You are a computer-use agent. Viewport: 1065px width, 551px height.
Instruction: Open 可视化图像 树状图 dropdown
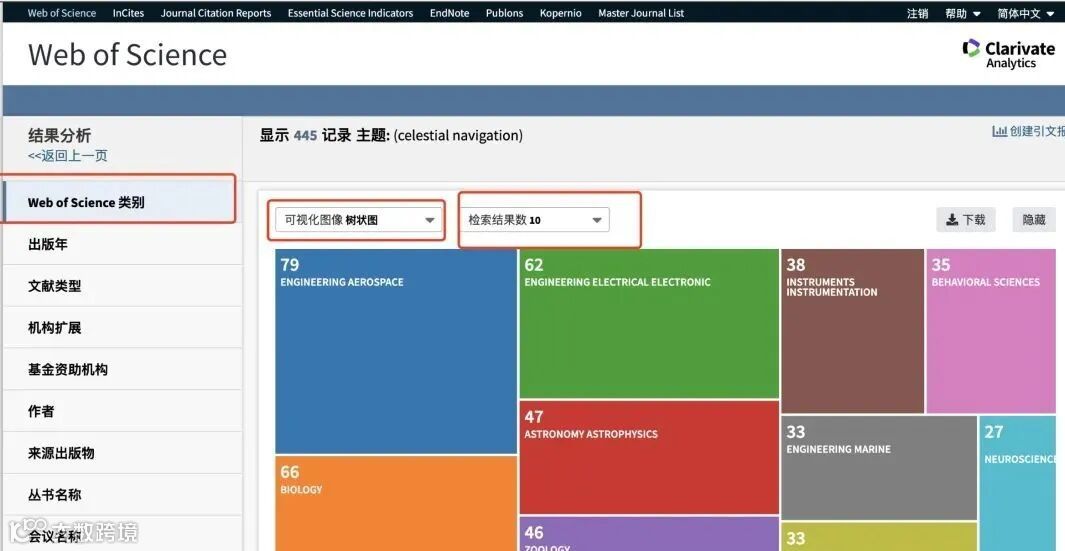pos(359,219)
